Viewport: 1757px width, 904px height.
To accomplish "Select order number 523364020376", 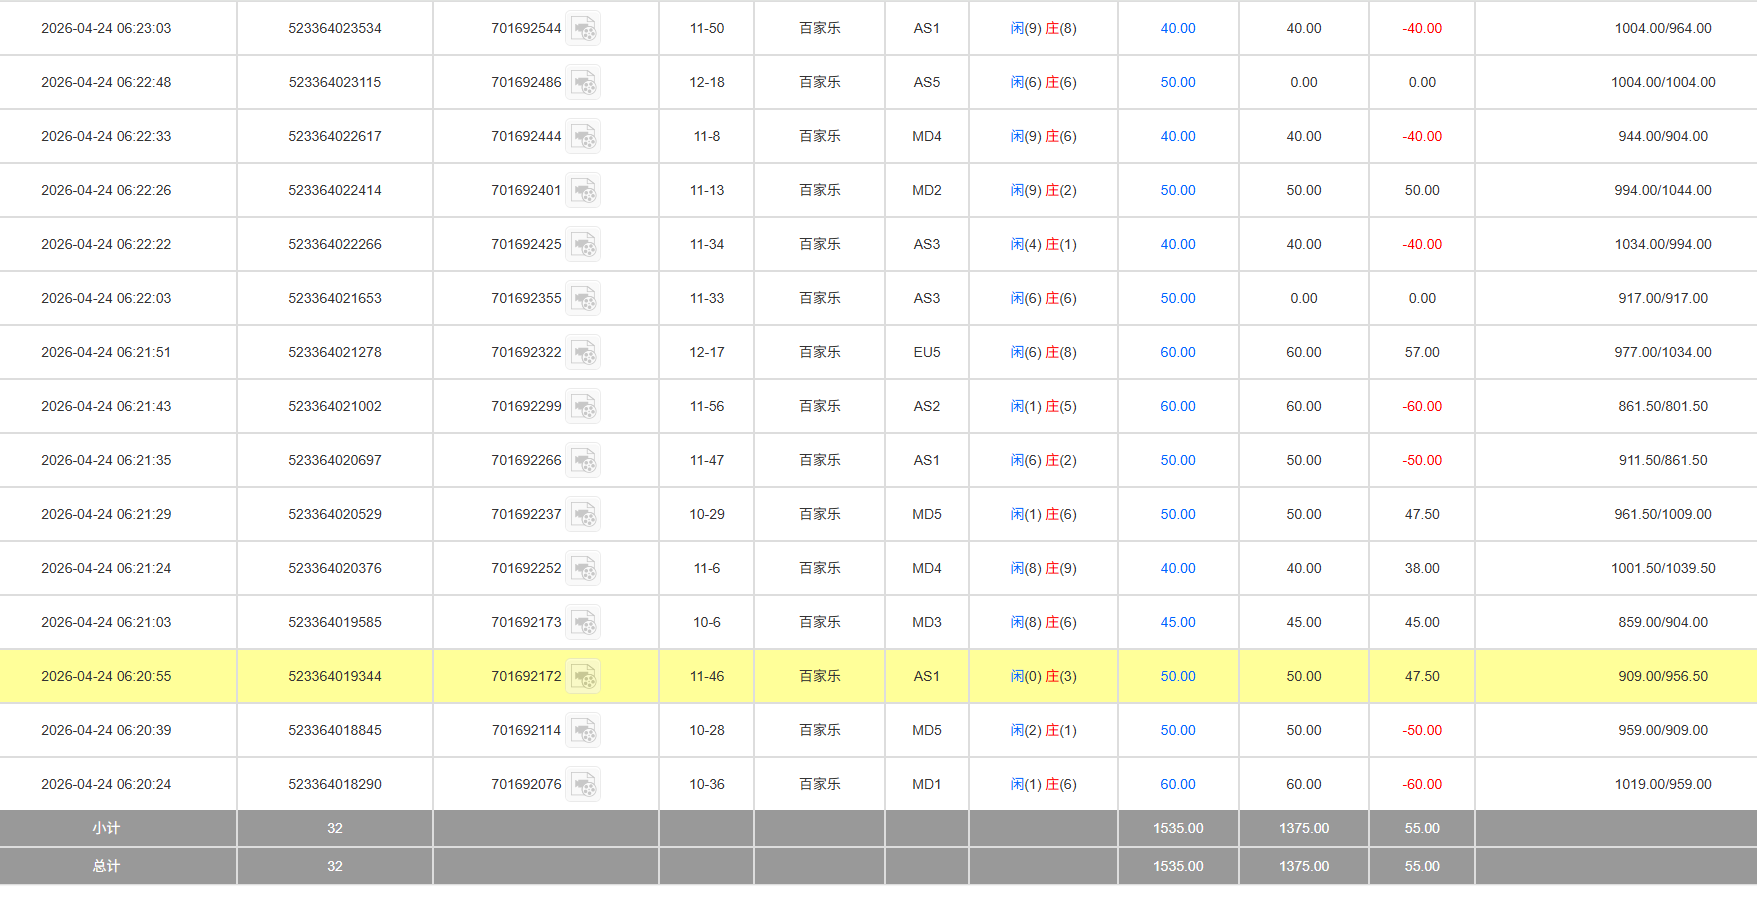I will [335, 568].
